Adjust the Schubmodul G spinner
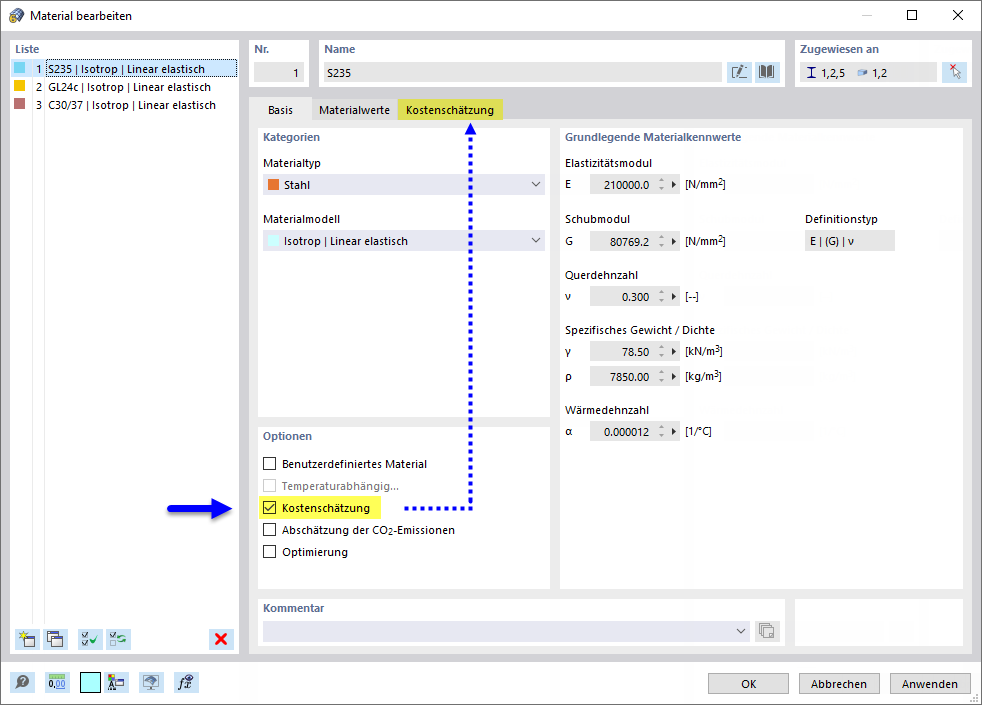 (x=661, y=241)
